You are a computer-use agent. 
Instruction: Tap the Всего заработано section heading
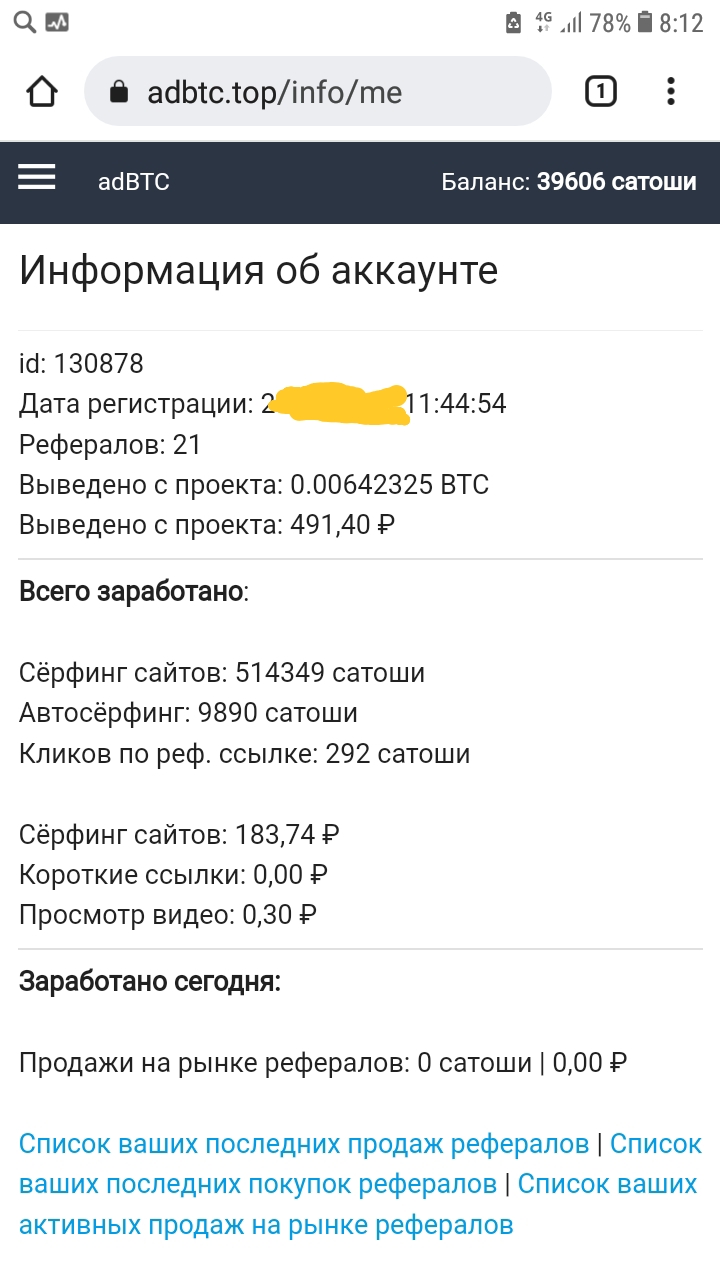133,592
